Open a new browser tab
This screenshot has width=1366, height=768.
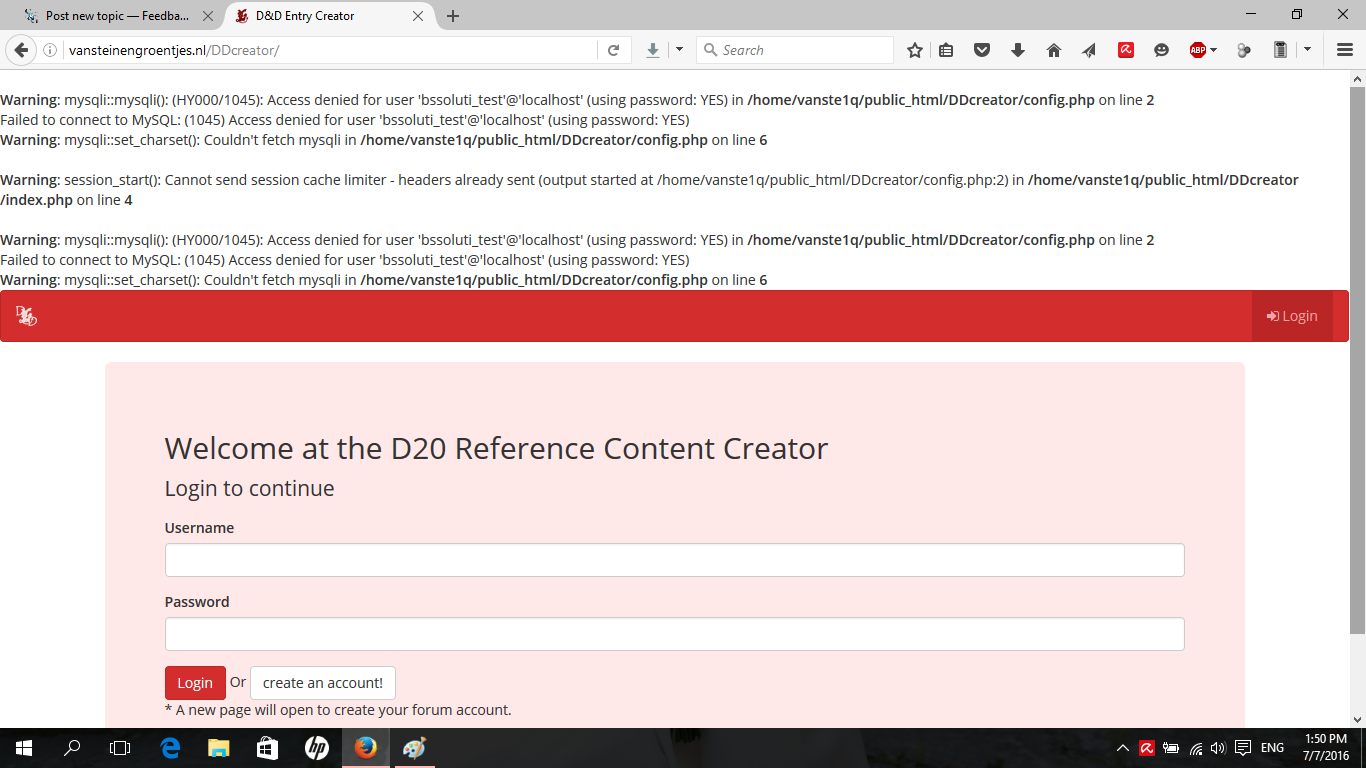pyautogui.click(x=453, y=16)
